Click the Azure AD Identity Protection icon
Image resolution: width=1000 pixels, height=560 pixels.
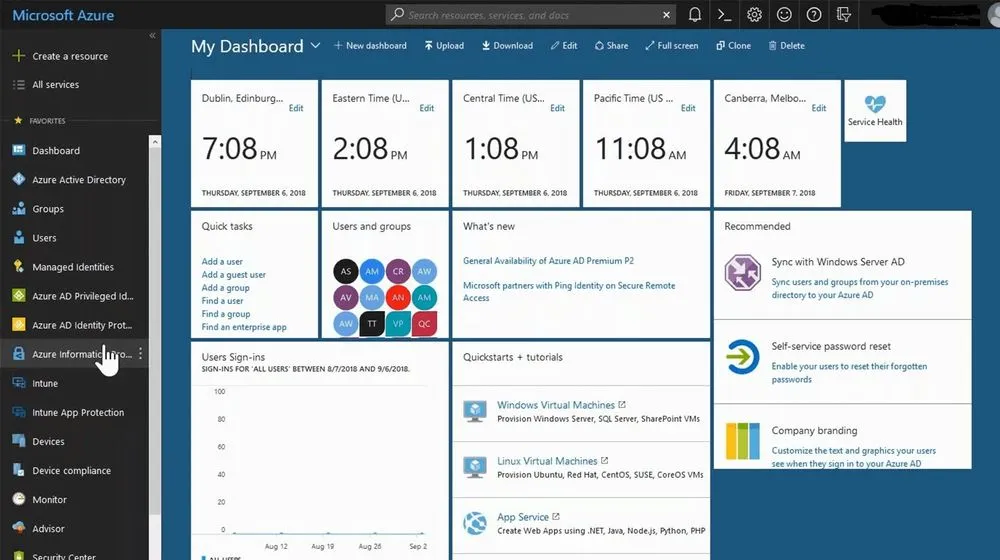pos(18,325)
